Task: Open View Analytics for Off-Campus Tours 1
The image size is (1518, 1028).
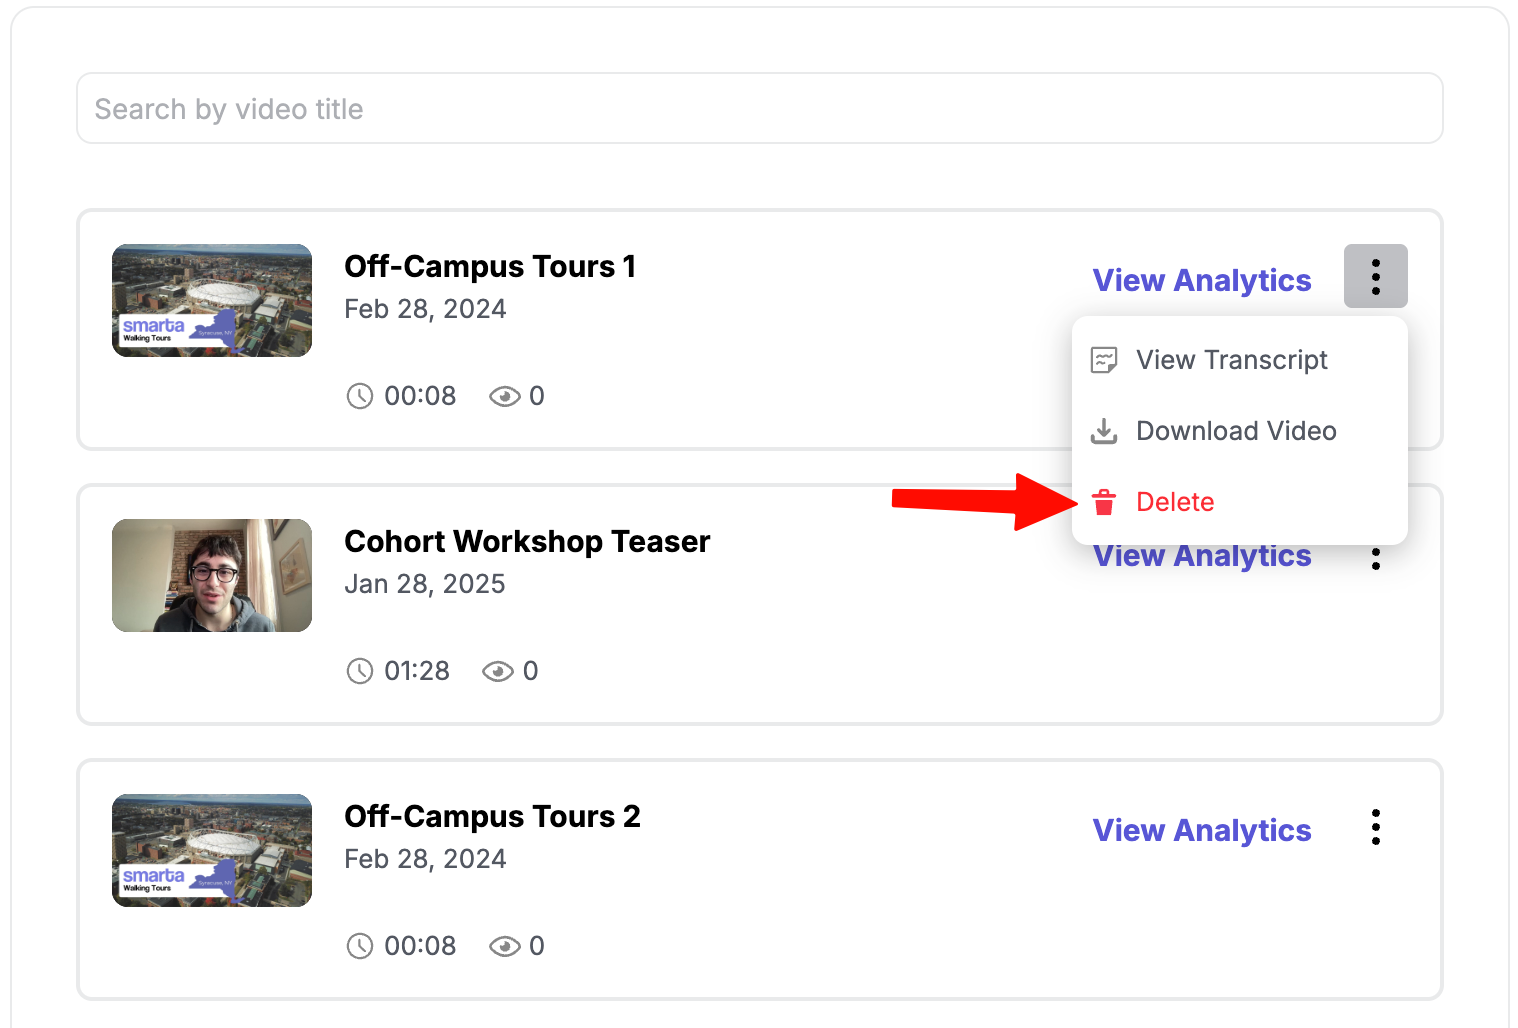Action: [1201, 281]
